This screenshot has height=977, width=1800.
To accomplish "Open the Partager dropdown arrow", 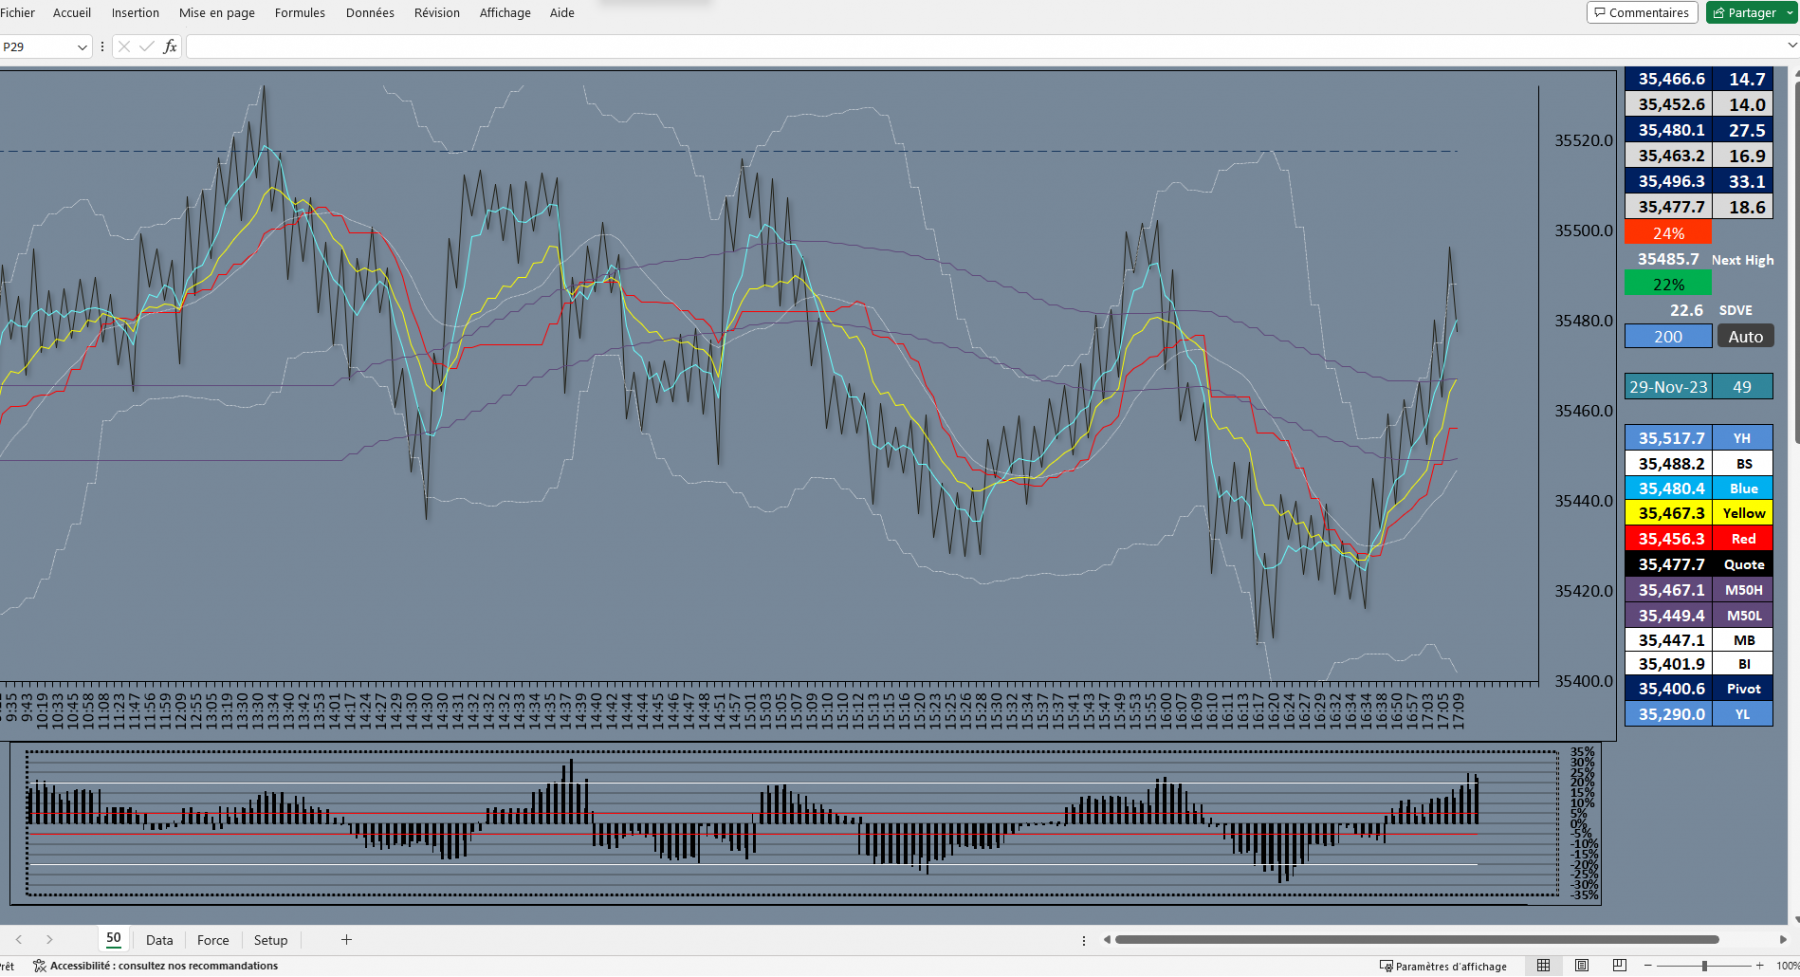I will 1790,13.
